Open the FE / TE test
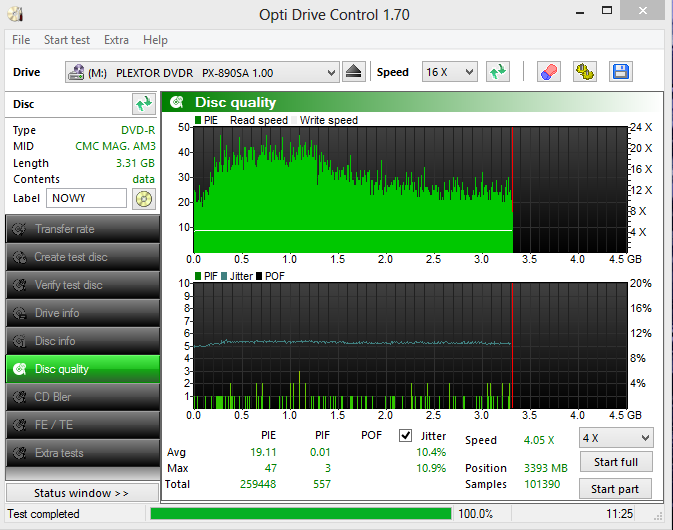Viewport: 673px width, 530px height. coord(83,424)
